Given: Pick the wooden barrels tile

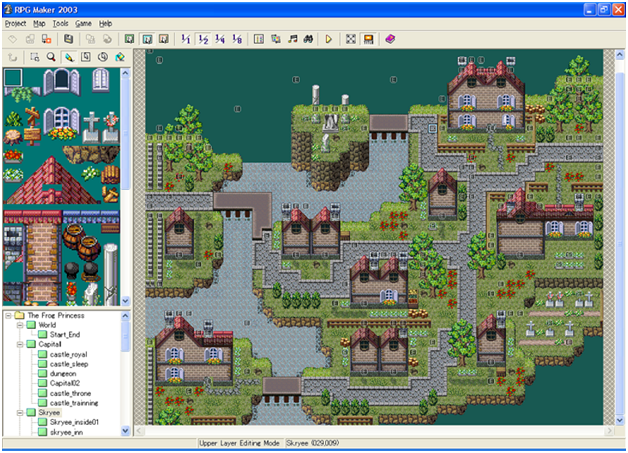Looking at the screenshot, I should 81,243.
